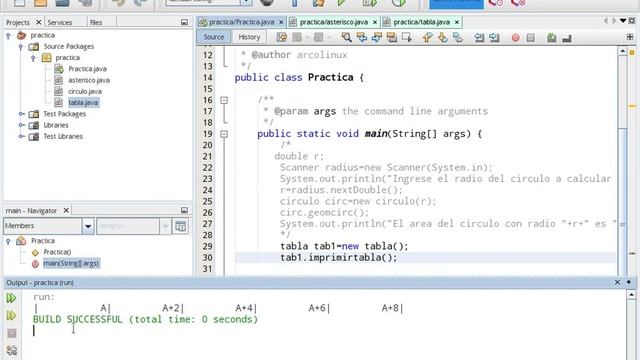This screenshot has height=360, width=640.
Task: Click Re-run with different parameters icon
Action: tap(11, 316)
